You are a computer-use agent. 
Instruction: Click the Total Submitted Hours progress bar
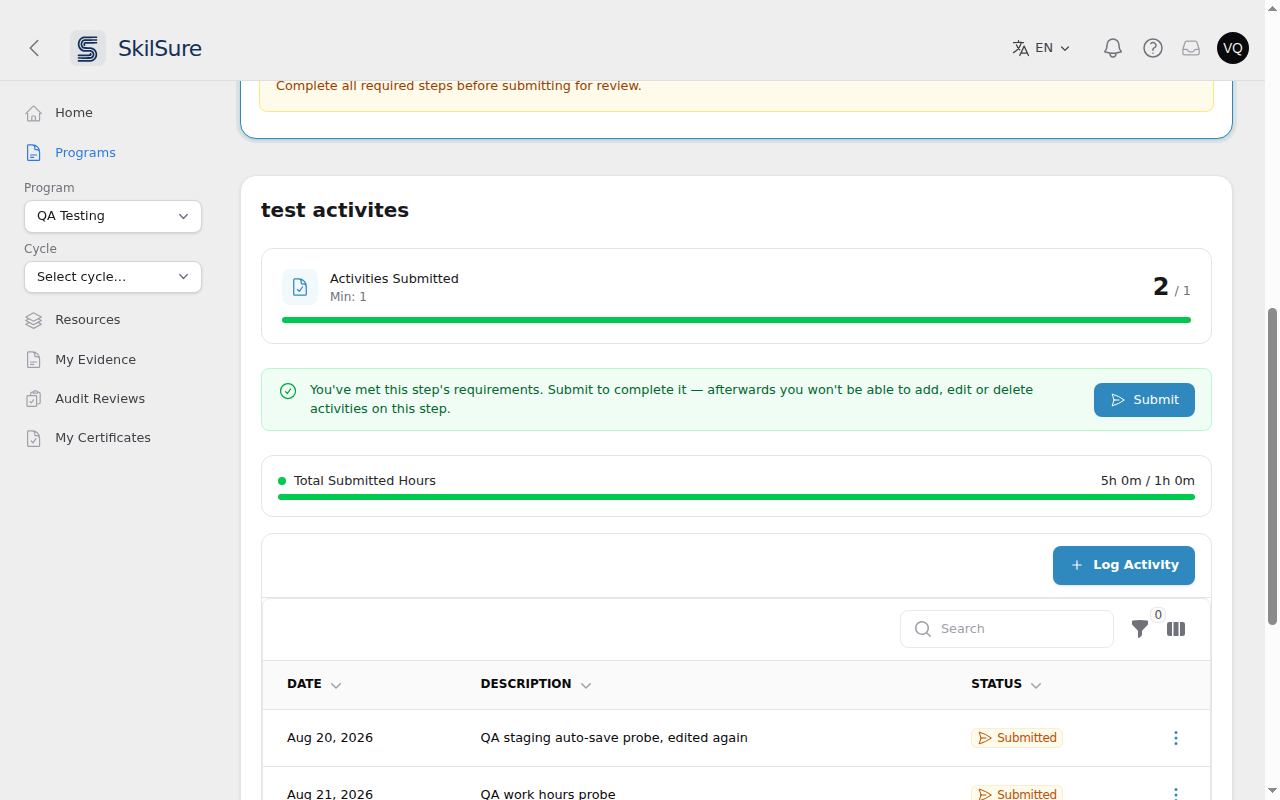pyautogui.click(x=736, y=497)
